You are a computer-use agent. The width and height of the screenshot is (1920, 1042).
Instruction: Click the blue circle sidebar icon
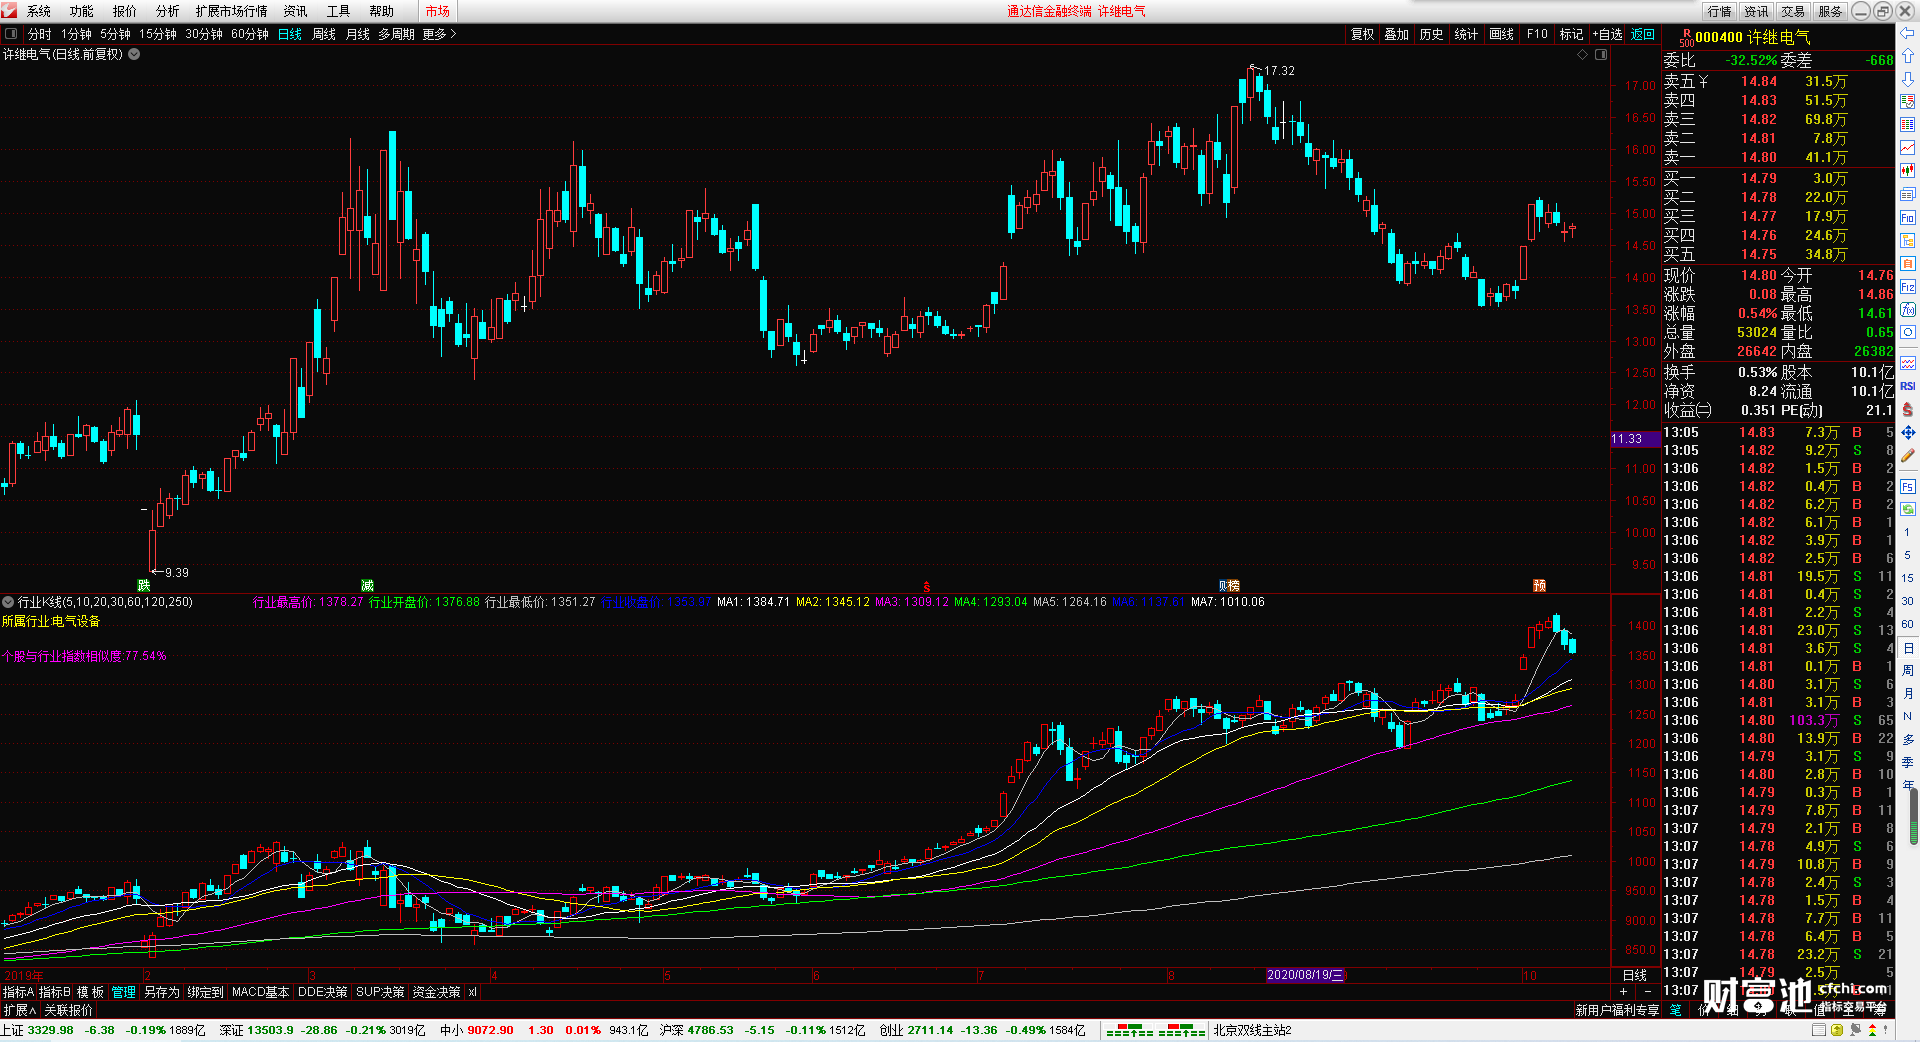[x=1907, y=332]
